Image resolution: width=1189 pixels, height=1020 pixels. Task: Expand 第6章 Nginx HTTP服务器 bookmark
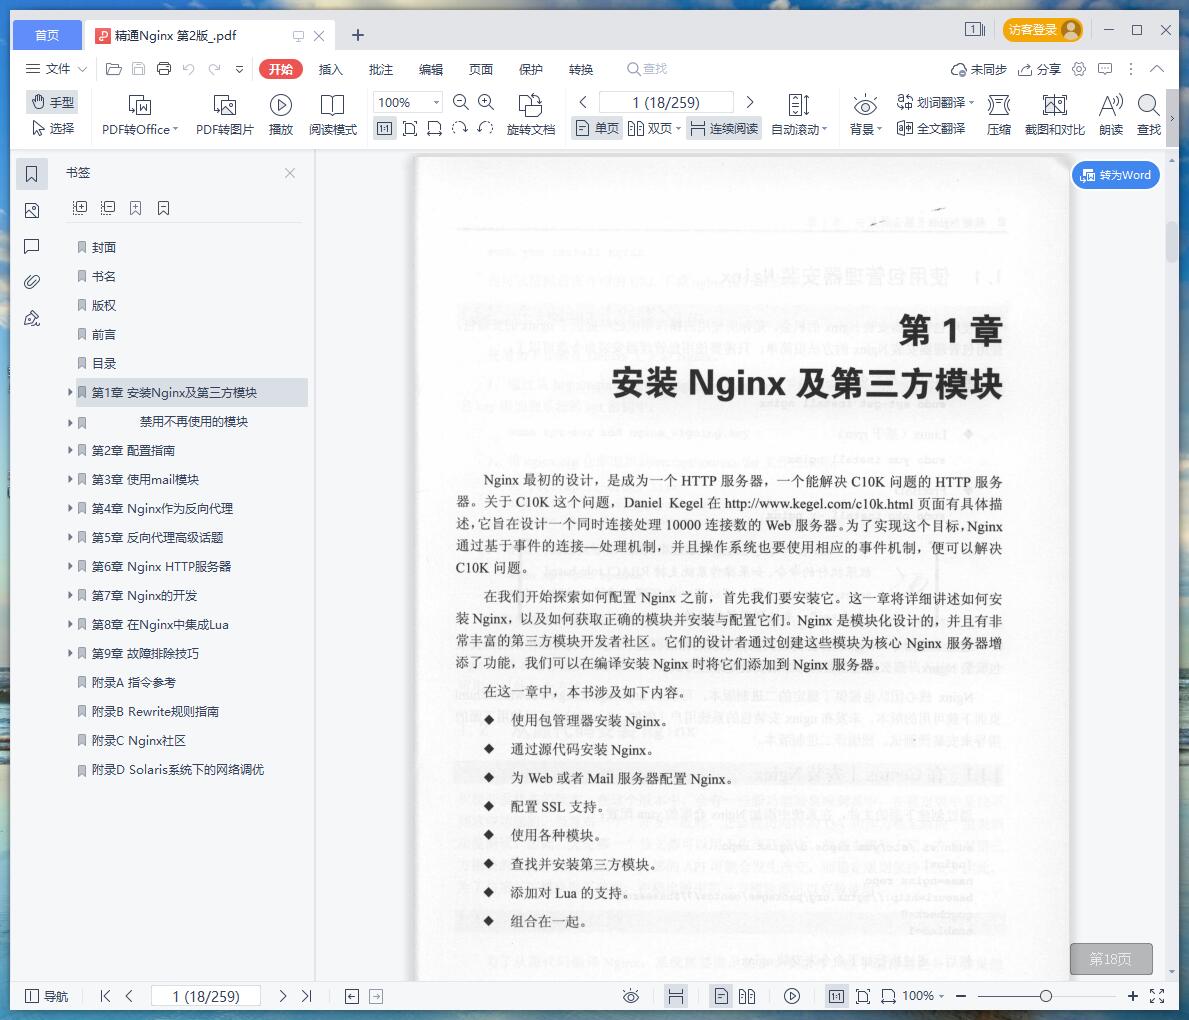(70, 566)
